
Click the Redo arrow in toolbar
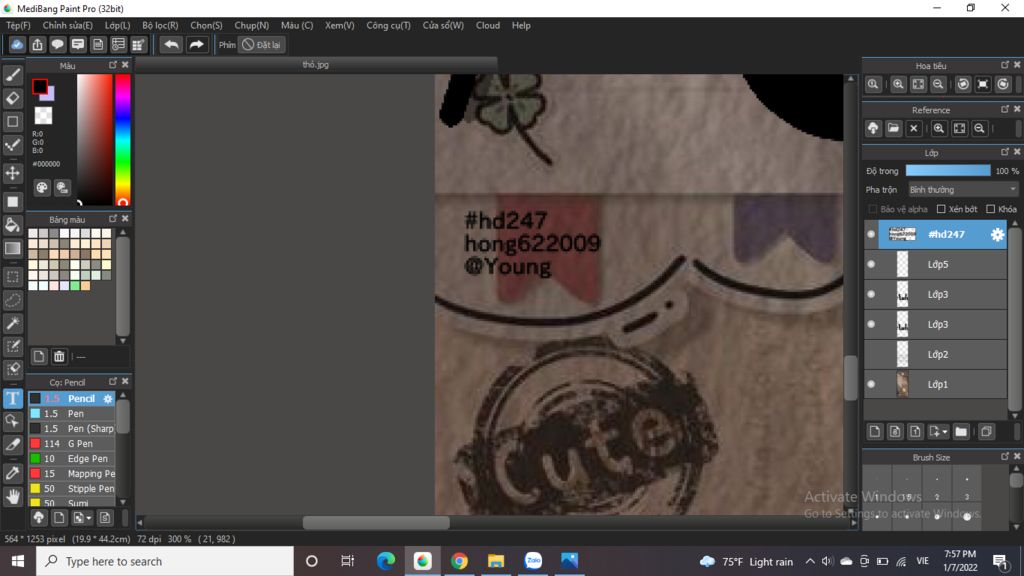tap(196, 44)
